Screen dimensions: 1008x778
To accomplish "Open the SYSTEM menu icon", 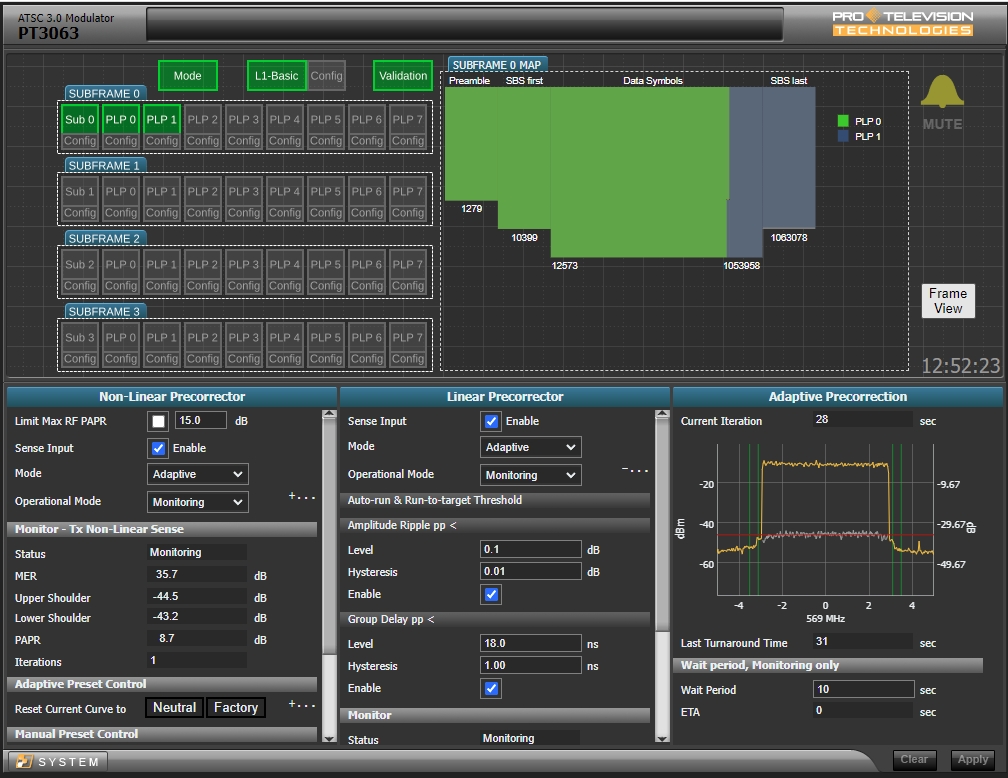I will 25,761.
